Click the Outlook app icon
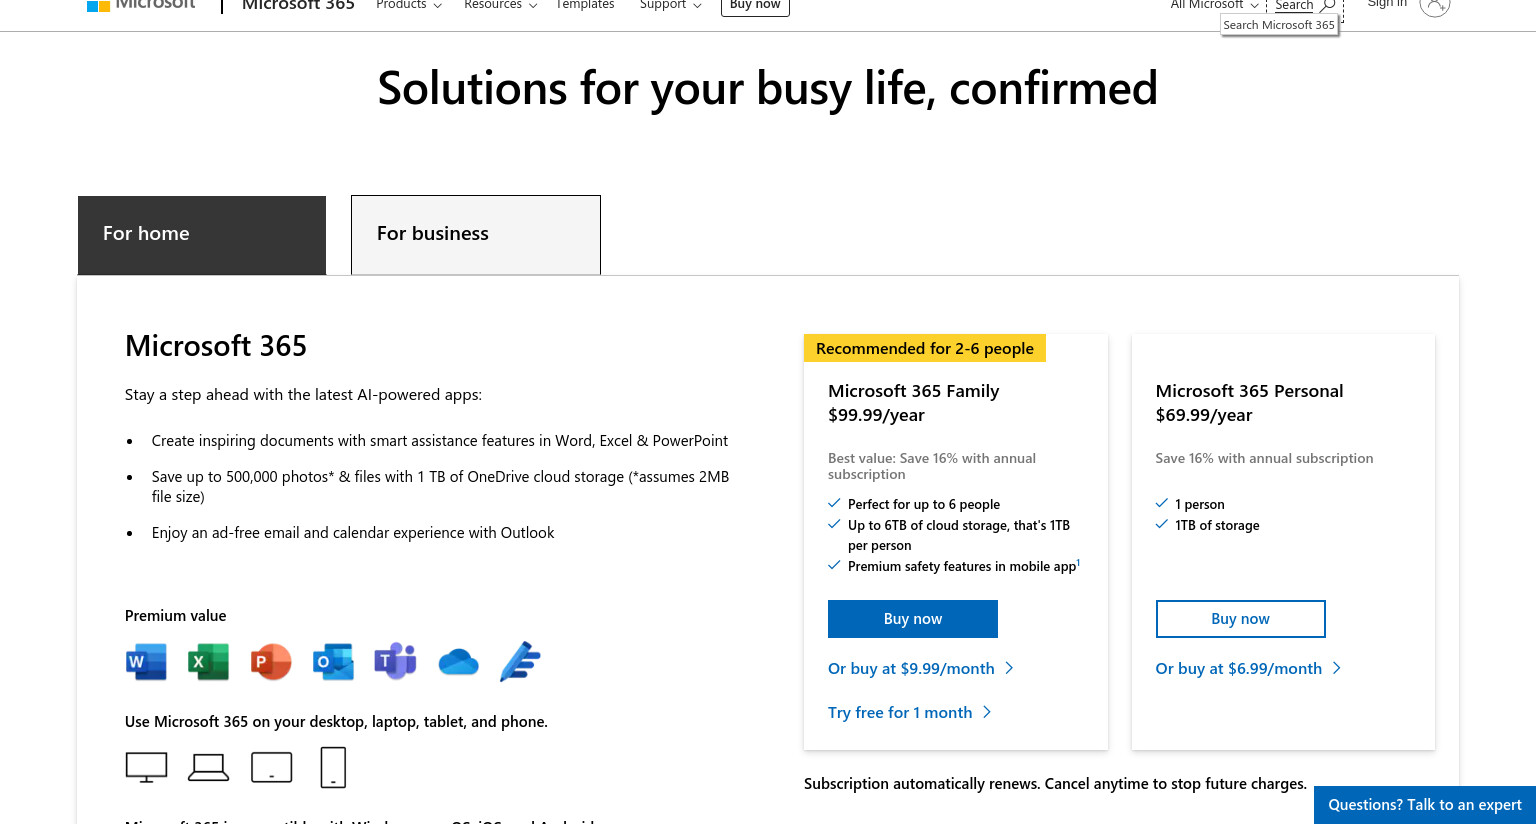This screenshot has width=1536, height=824. [333, 662]
